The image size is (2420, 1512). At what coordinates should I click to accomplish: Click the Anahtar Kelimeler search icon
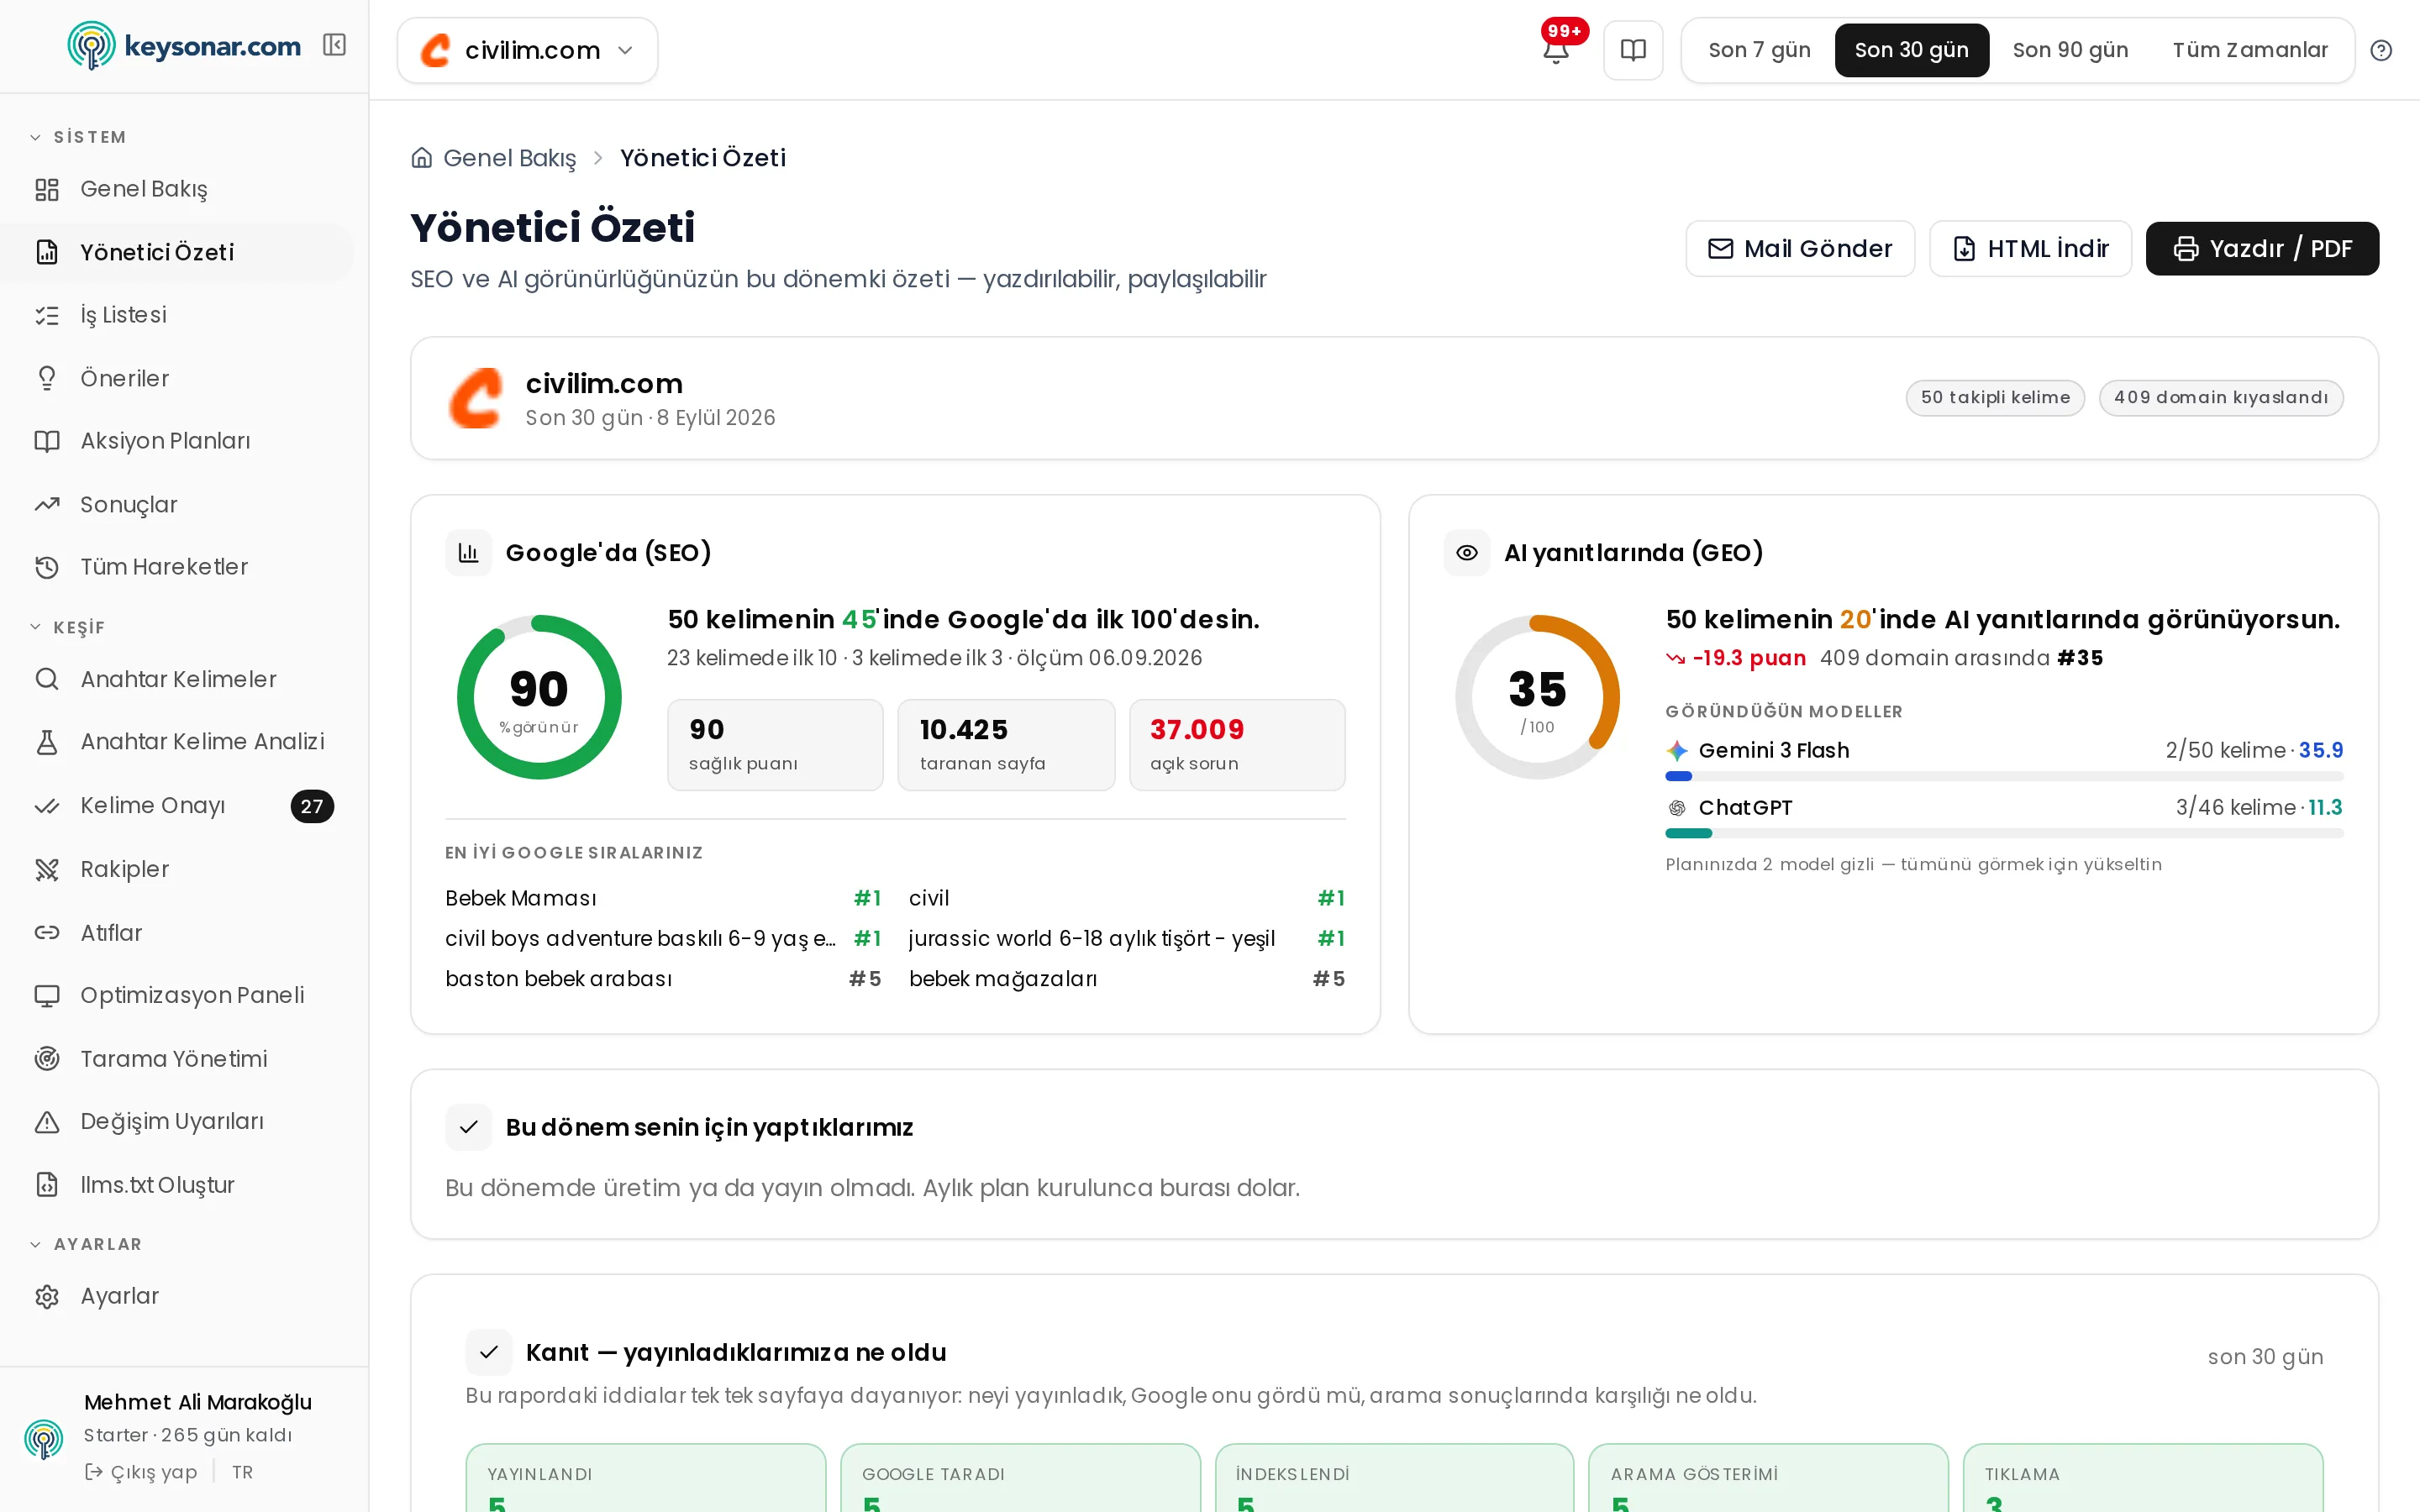coord(47,679)
